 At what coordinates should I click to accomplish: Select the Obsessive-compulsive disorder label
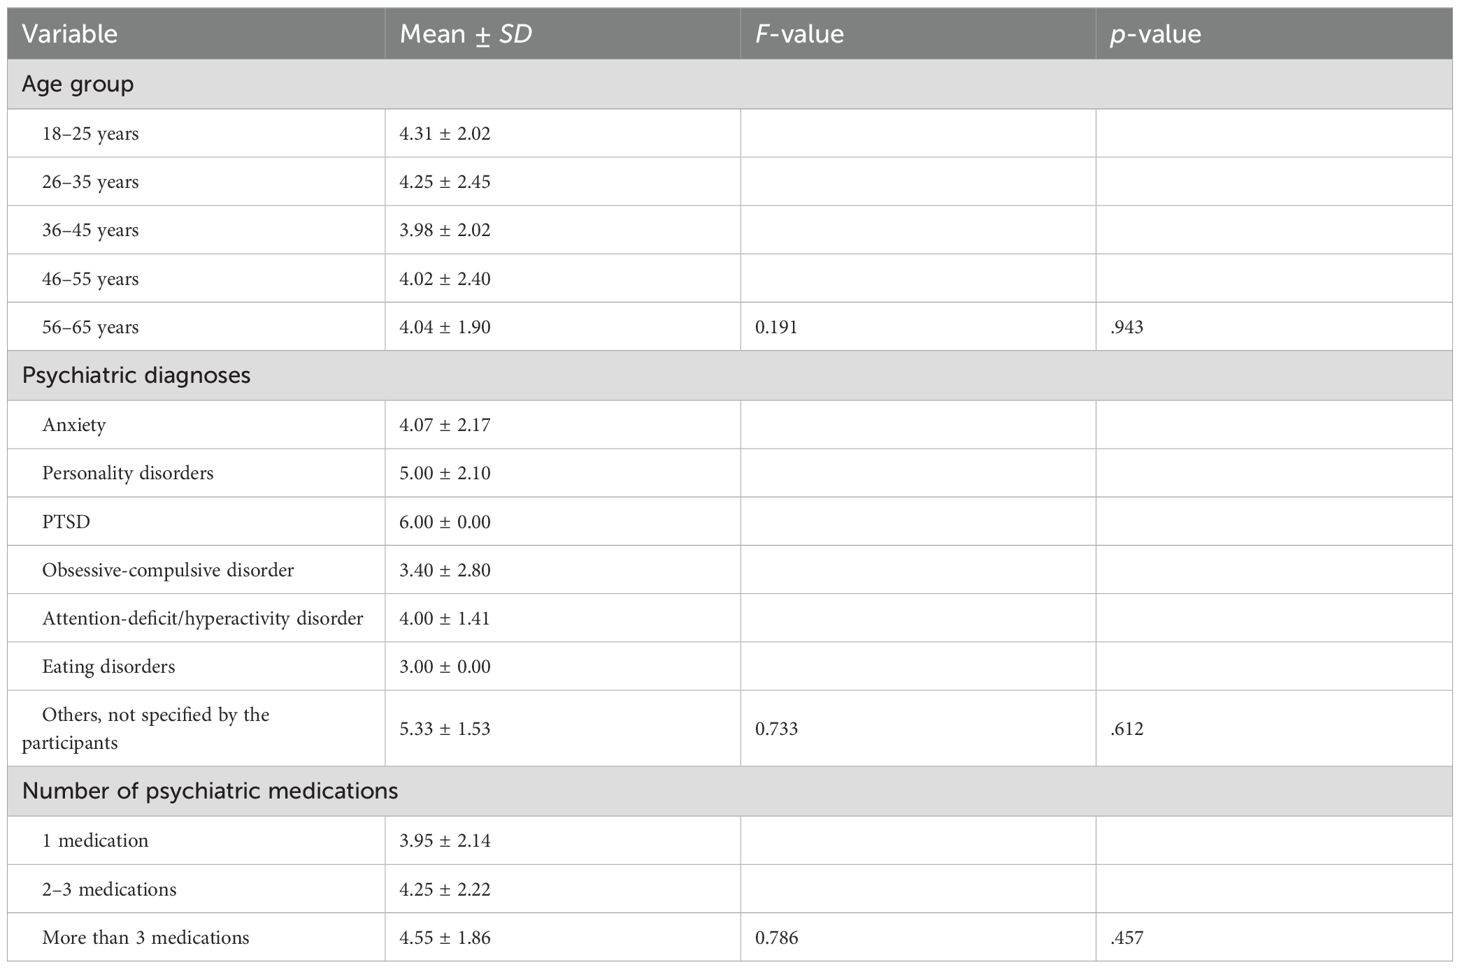(x=168, y=570)
